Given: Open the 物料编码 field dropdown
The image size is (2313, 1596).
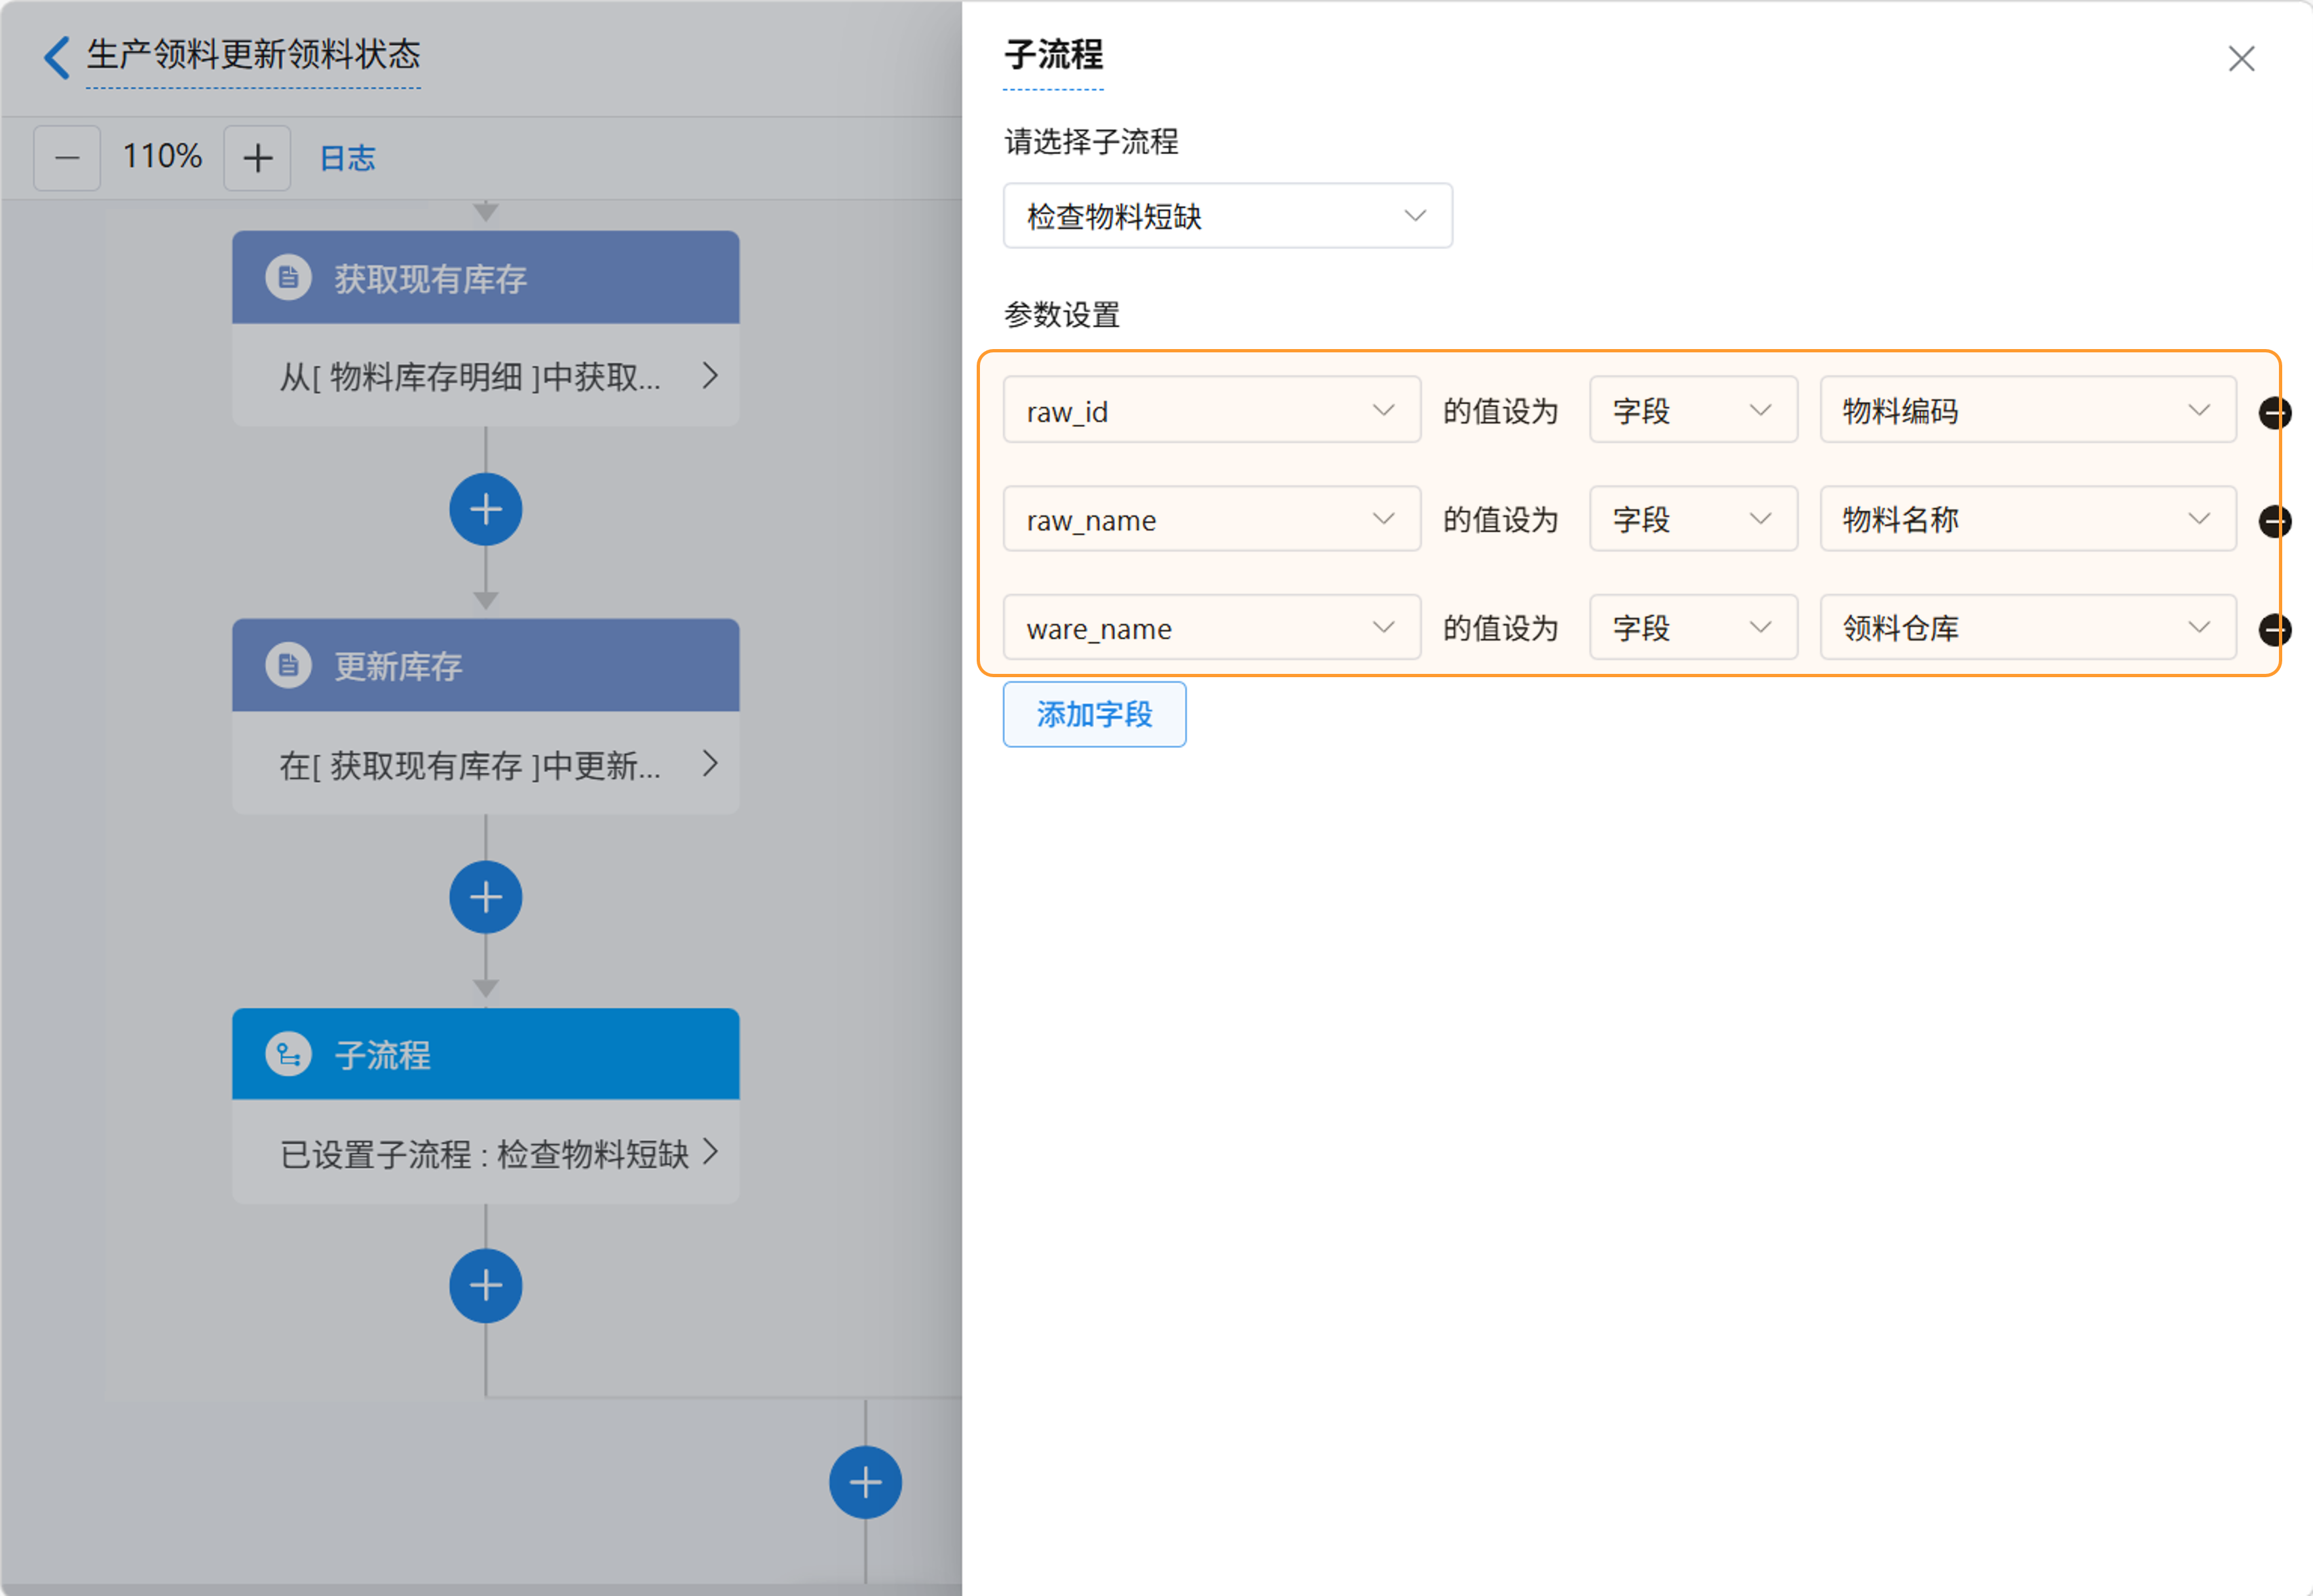Looking at the screenshot, I should pyautogui.click(x=2027, y=410).
